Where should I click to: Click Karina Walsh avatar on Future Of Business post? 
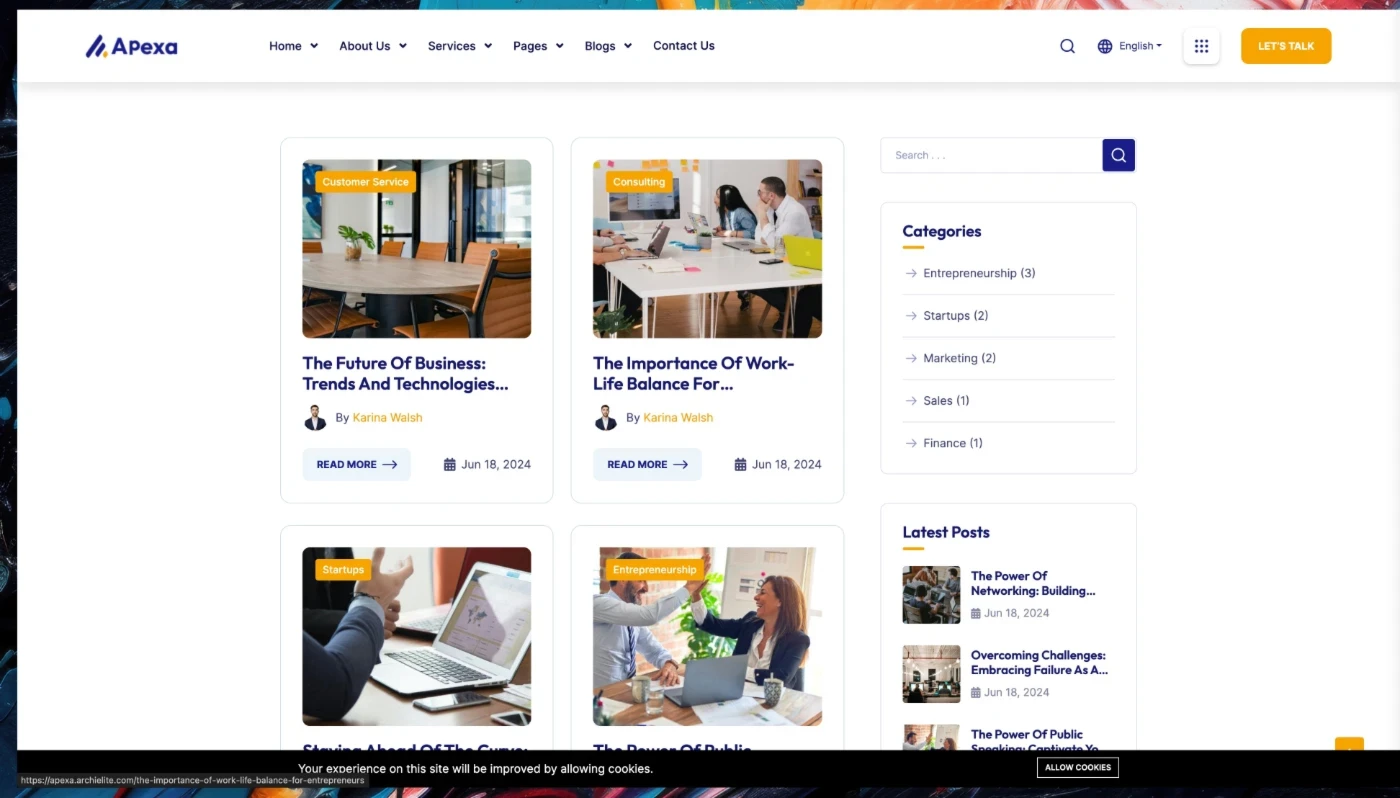tap(315, 418)
